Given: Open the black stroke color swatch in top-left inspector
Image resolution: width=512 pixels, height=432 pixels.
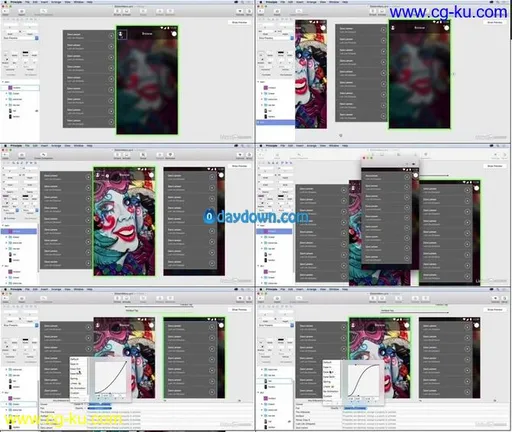Looking at the screenshot, I should 26,52.
